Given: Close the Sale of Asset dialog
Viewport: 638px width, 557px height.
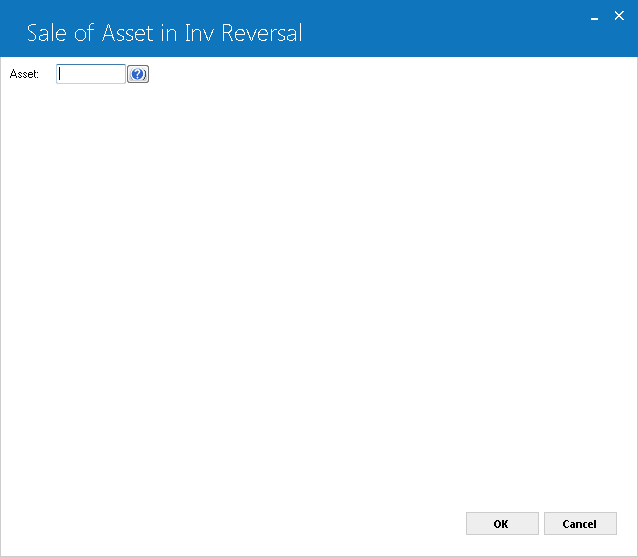Looking at the screenshot, I should coord(619,16).
